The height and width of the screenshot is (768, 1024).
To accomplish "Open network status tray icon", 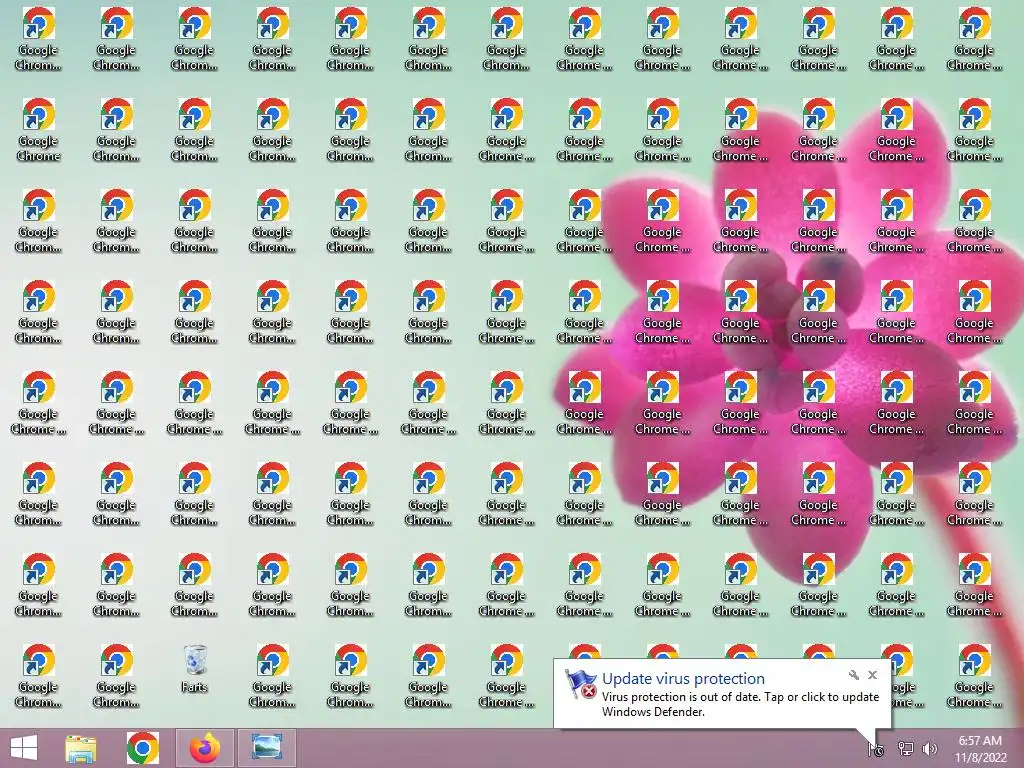I will 906,749.
